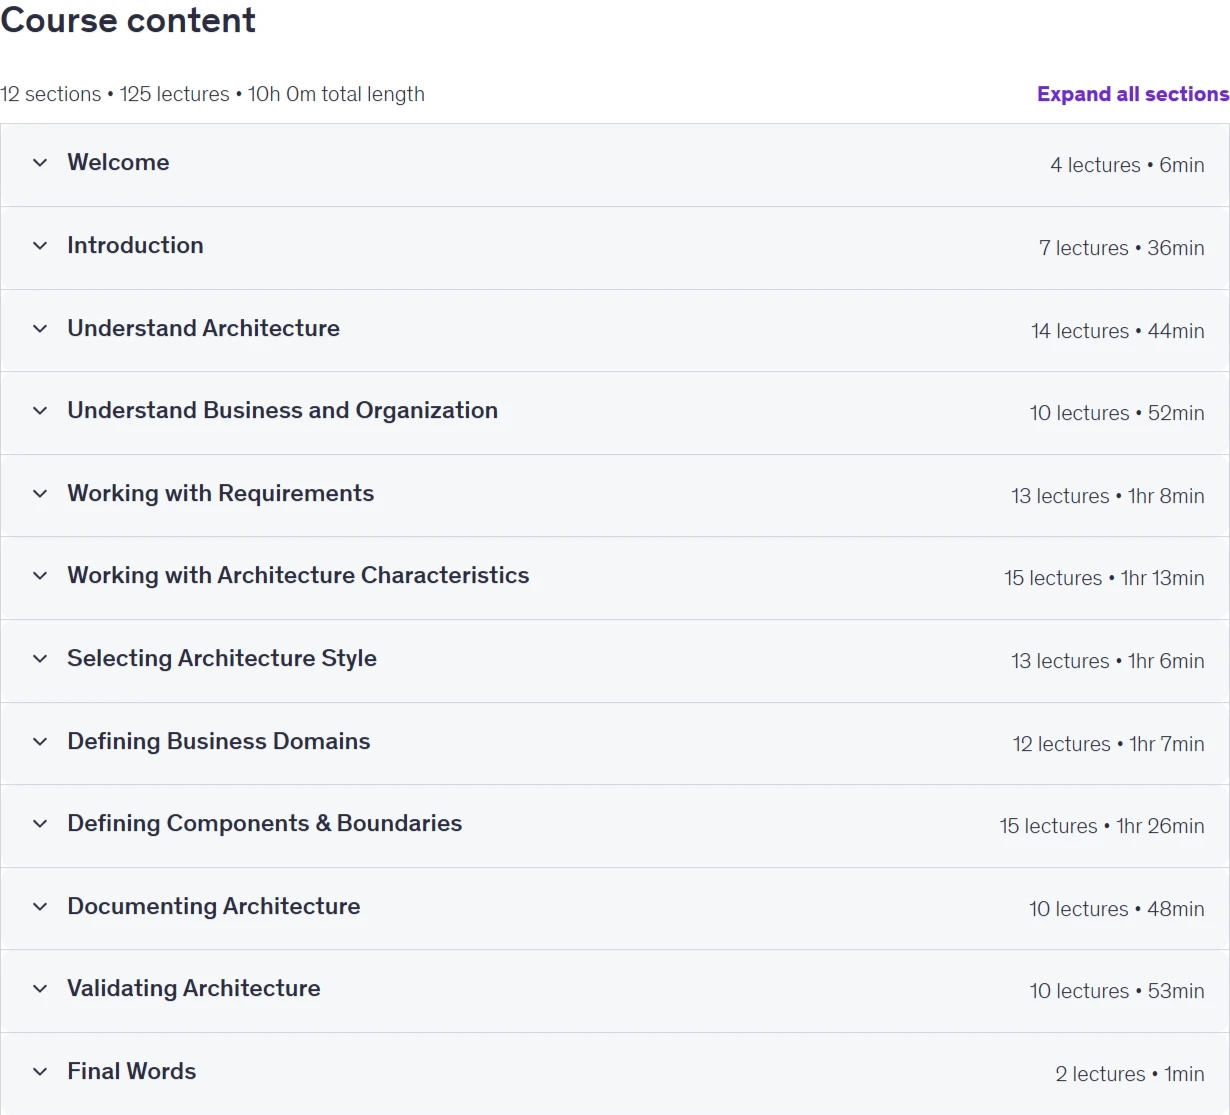Viewport: 1230px width, 1115px height.
Task: Open Understand Architecture section title
Action: tap(203, 328)
